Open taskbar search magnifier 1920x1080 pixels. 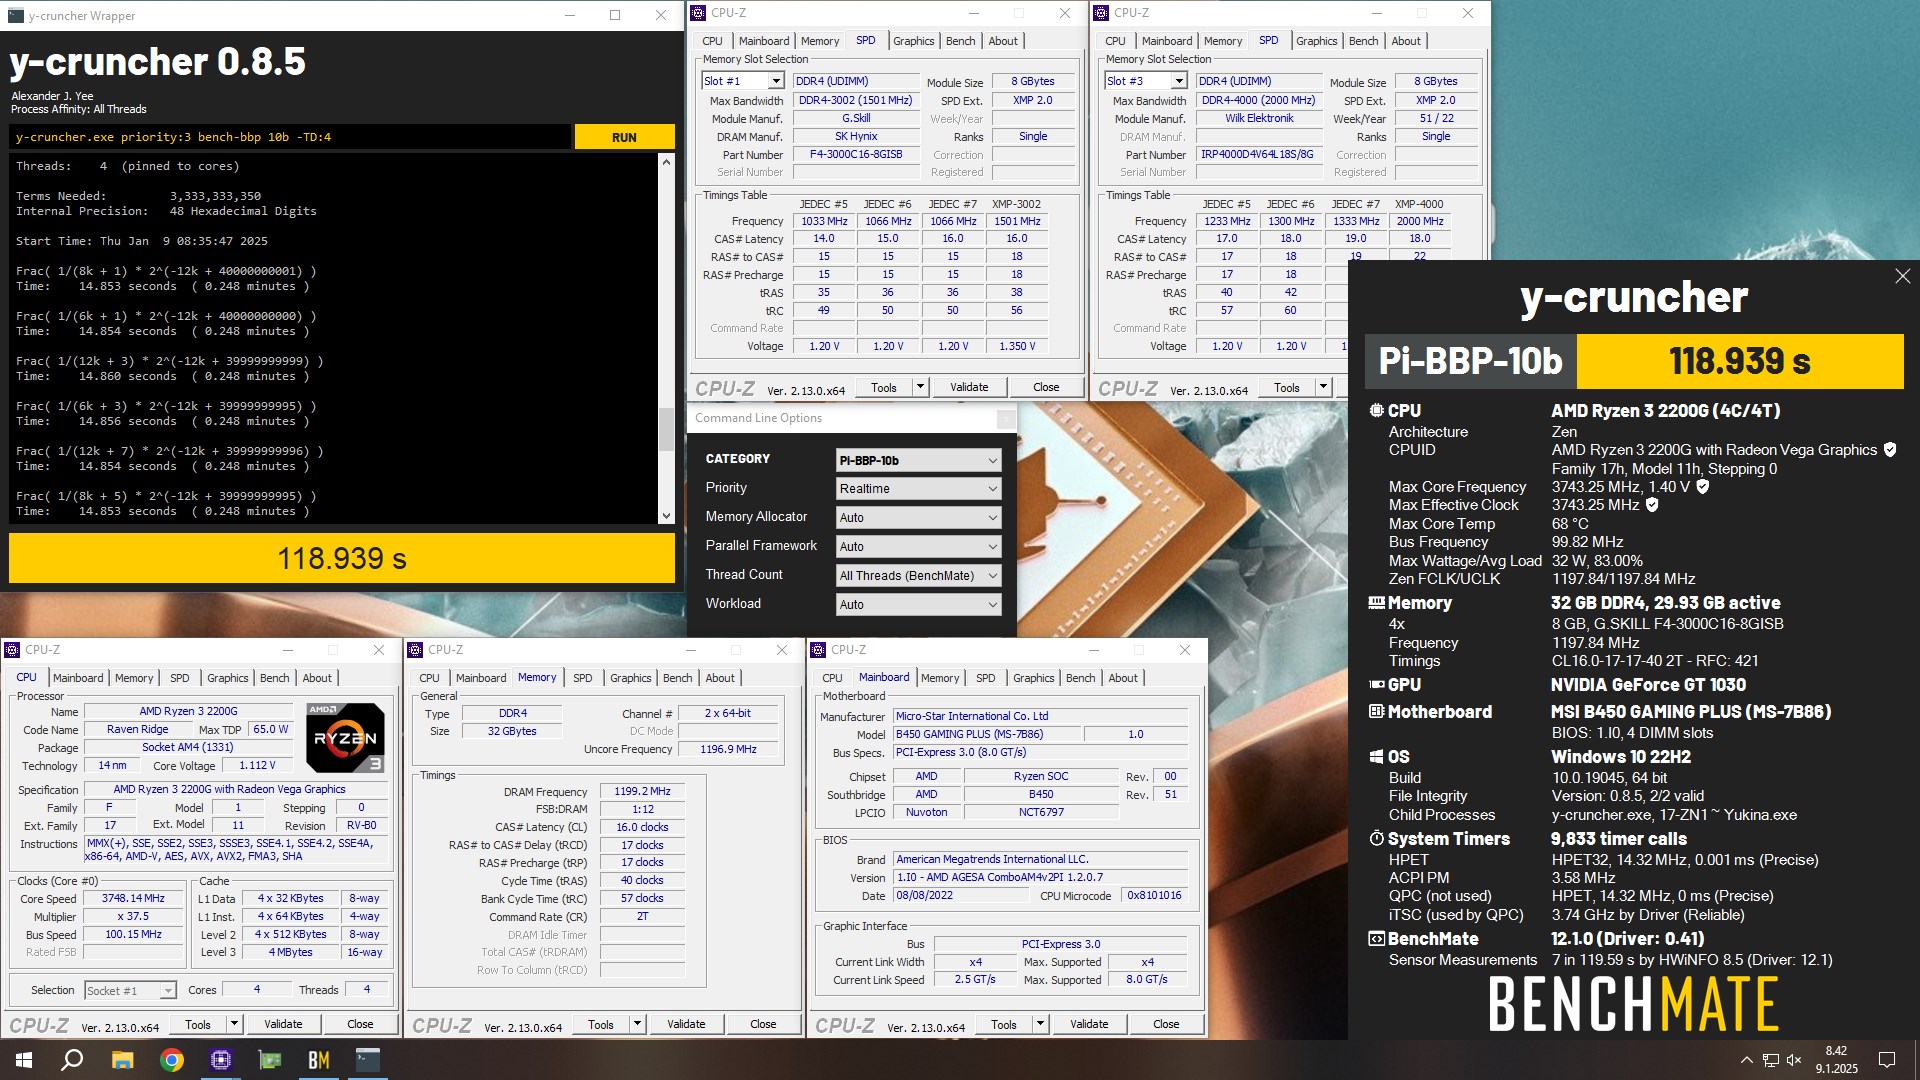72,1060
